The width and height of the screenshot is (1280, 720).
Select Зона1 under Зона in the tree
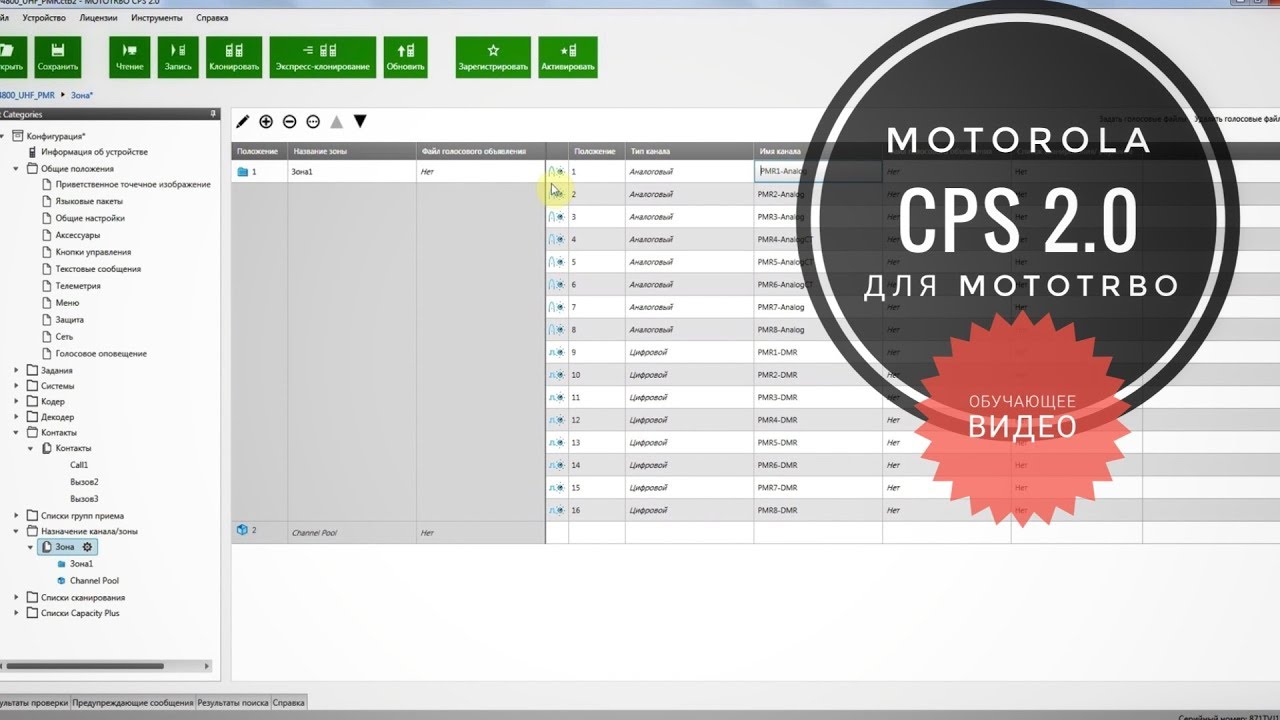coord(81,564)
